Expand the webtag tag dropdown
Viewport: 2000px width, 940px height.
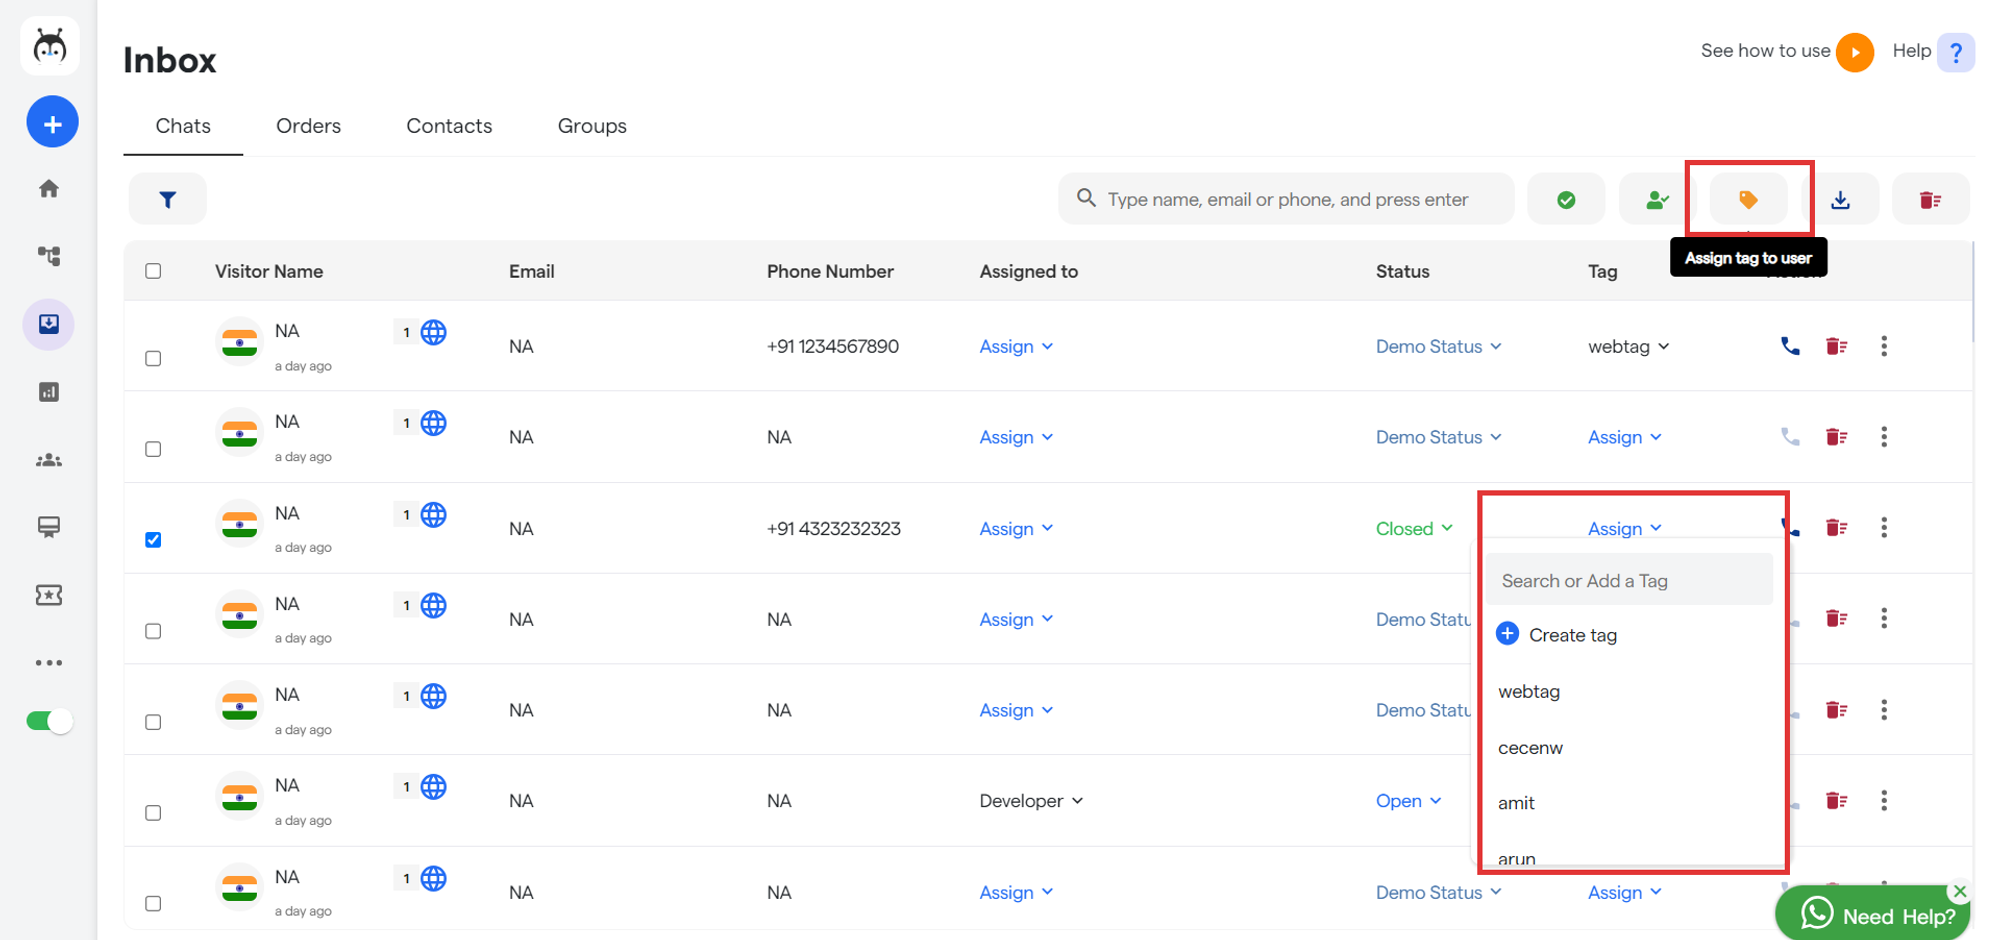point(1628,346)
